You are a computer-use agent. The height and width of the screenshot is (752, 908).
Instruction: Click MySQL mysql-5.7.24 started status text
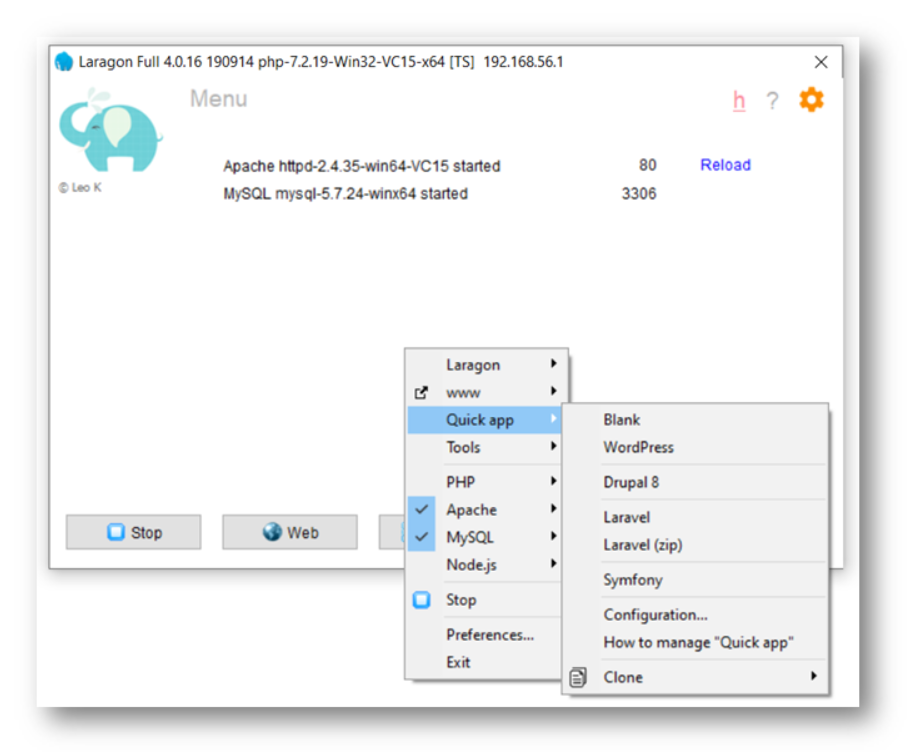tap(346, 193)
